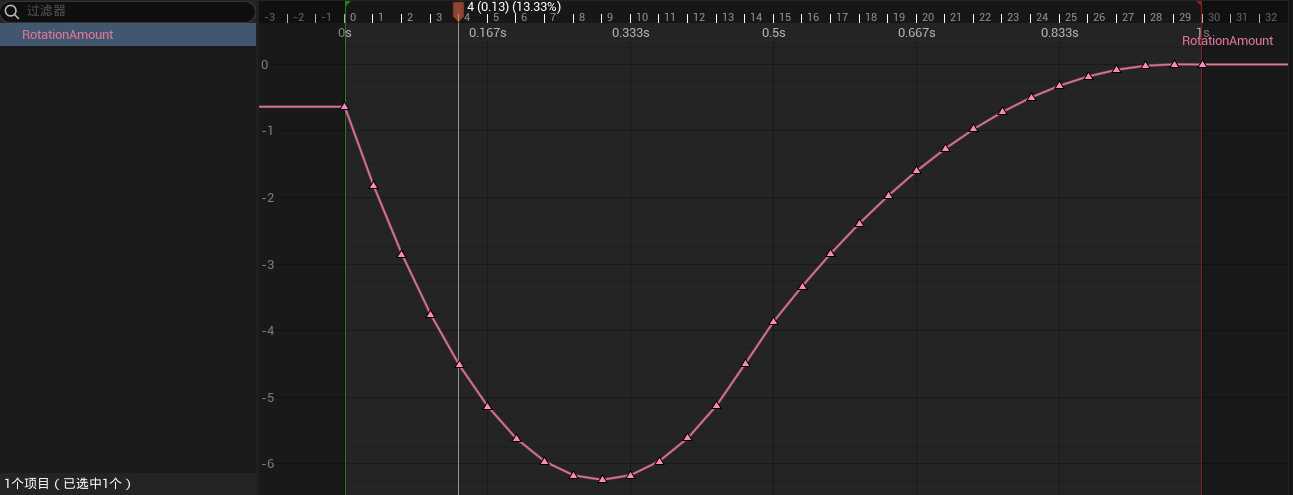Select the lowest keyframe at curve minimum
The image size is (1293, 495).
[602, 480]
